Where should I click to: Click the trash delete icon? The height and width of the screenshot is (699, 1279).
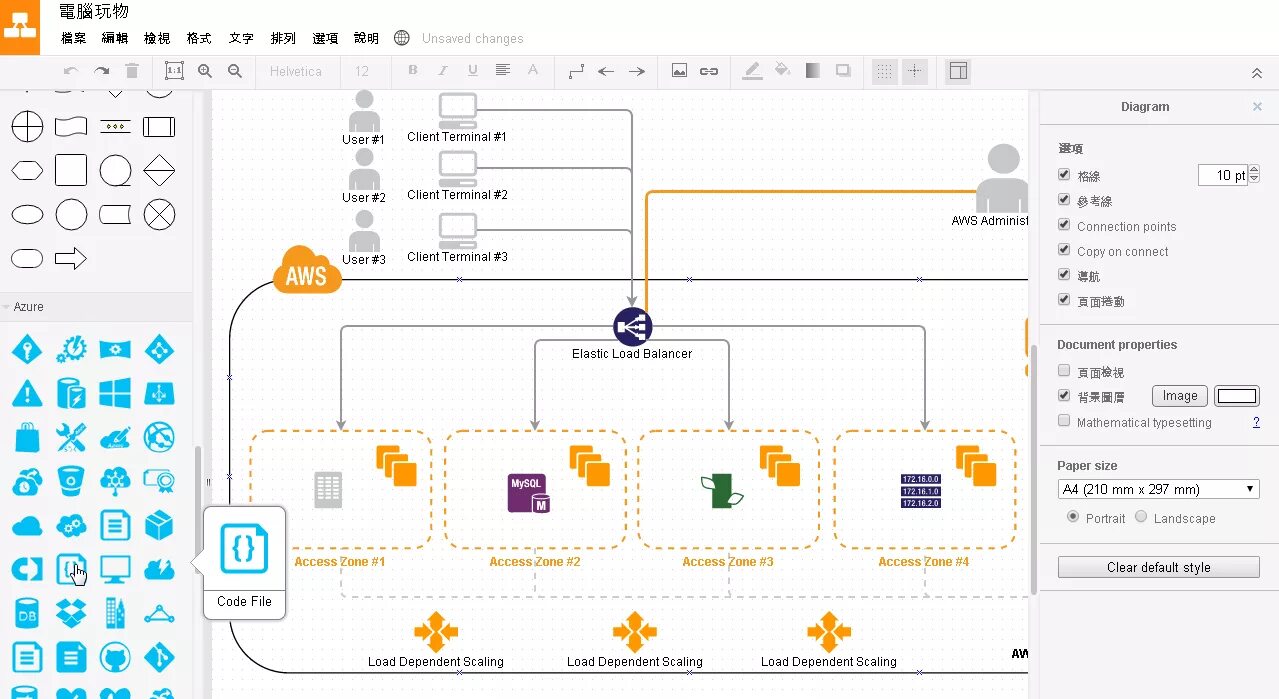coord(132,71)
